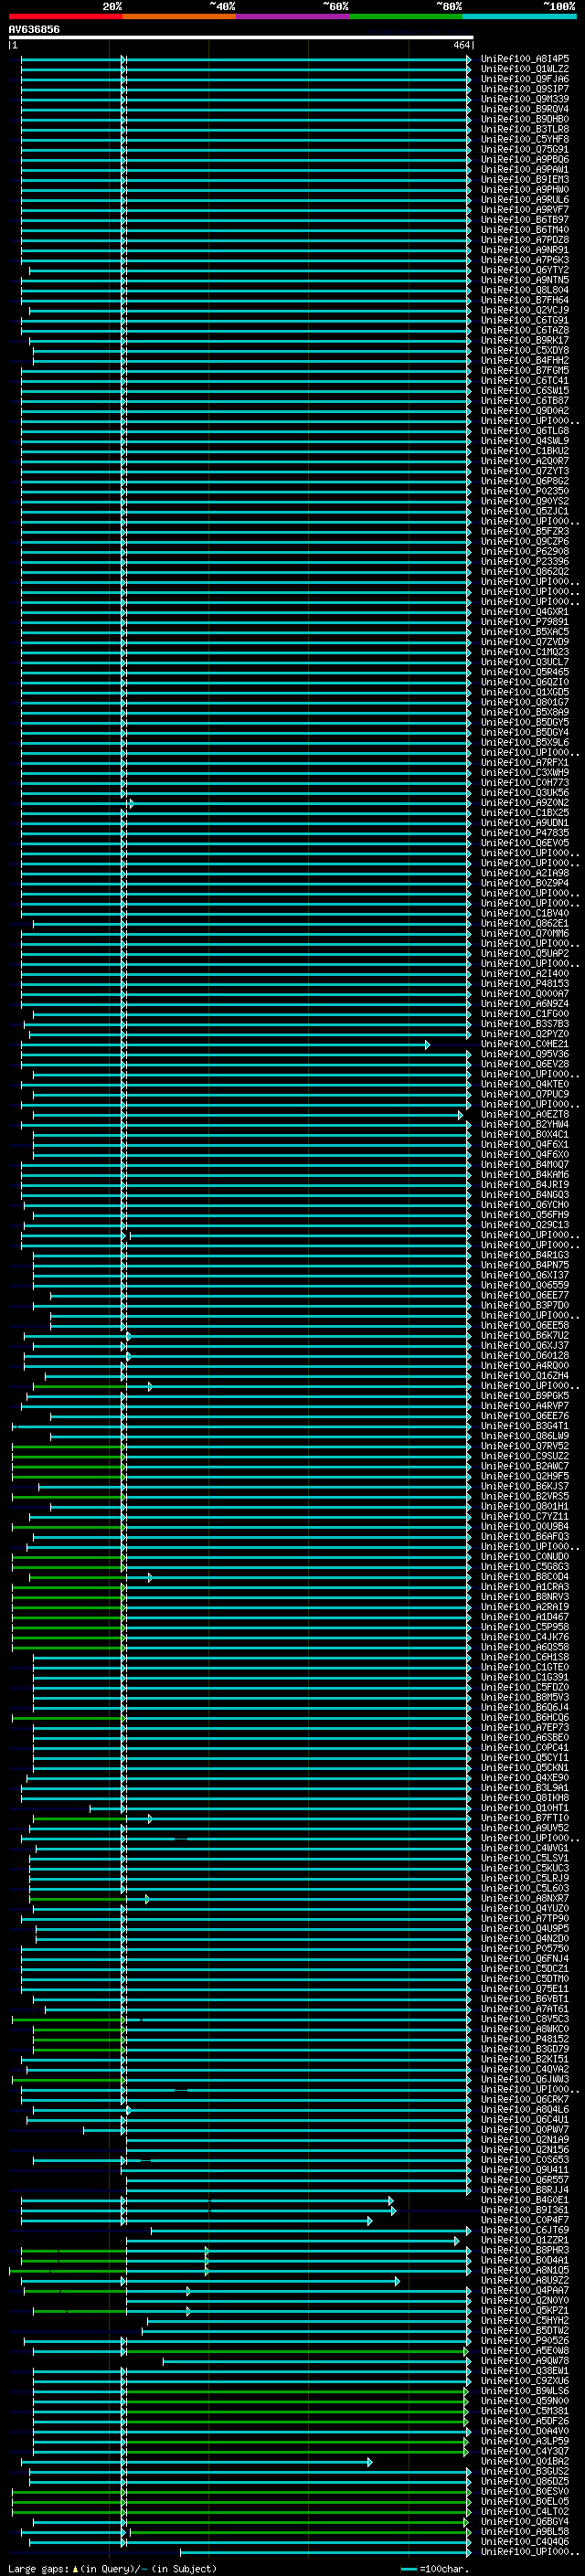
Task: Click hit label UniRef100_Q4F6X0
Action: (525, 1154)
